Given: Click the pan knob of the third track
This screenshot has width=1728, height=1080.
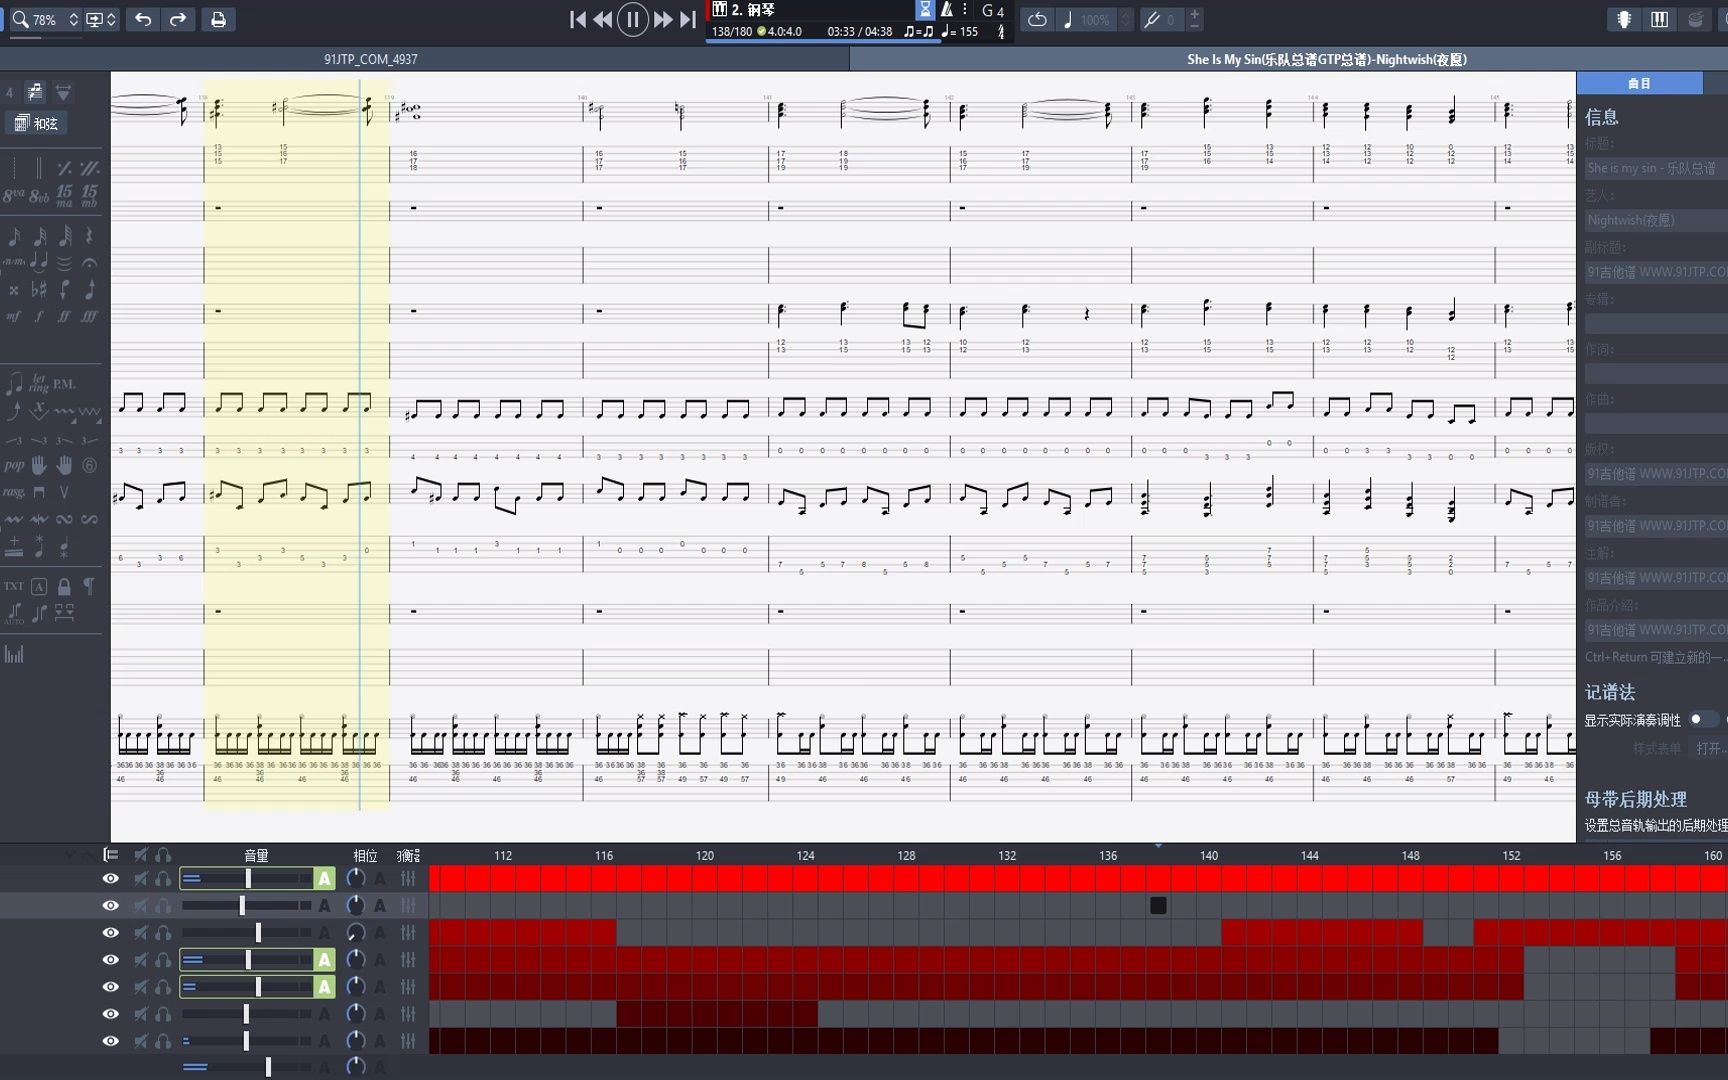Looking at the screenshot, I should [355, 932].
